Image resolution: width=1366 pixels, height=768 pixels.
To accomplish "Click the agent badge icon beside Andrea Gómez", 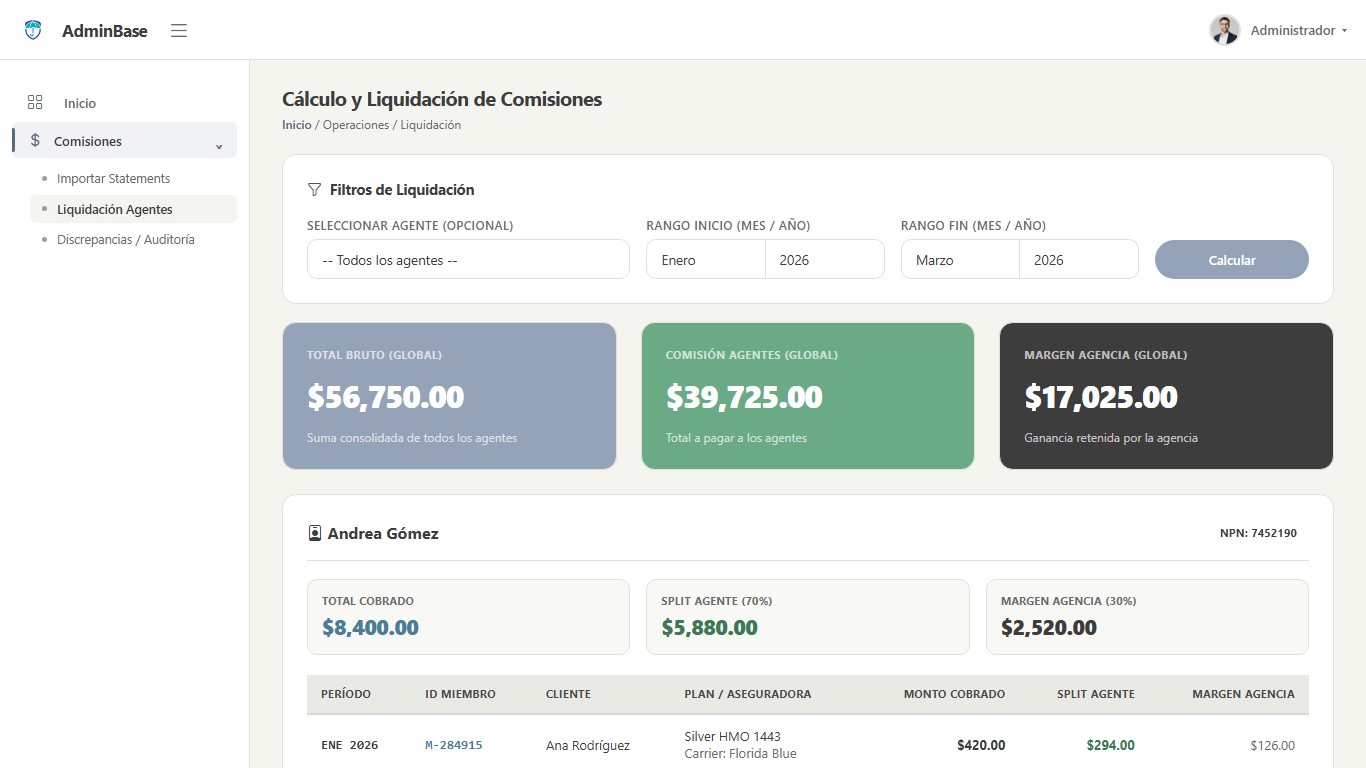I will 315,533.
